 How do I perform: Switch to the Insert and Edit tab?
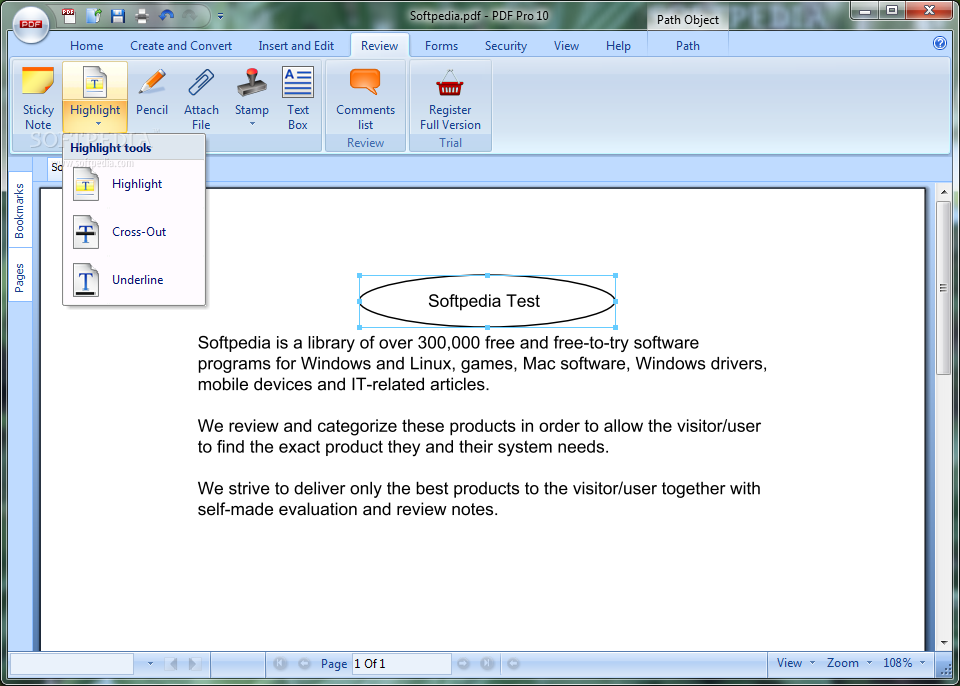click(296, 46)
